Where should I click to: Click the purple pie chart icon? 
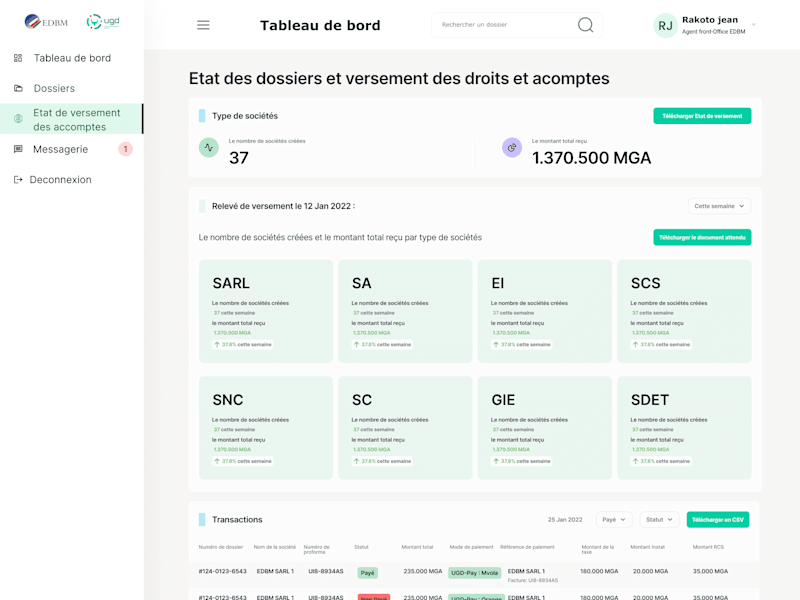512,147
